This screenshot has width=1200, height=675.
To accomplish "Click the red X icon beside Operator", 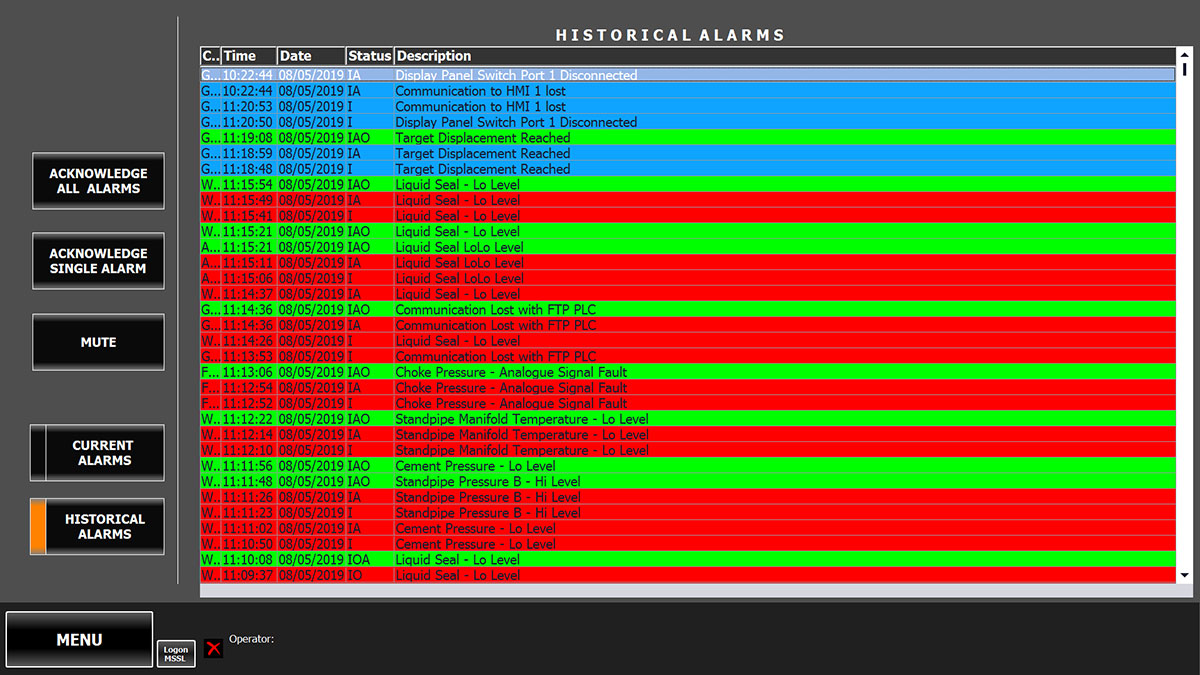I will click(213, 648).
